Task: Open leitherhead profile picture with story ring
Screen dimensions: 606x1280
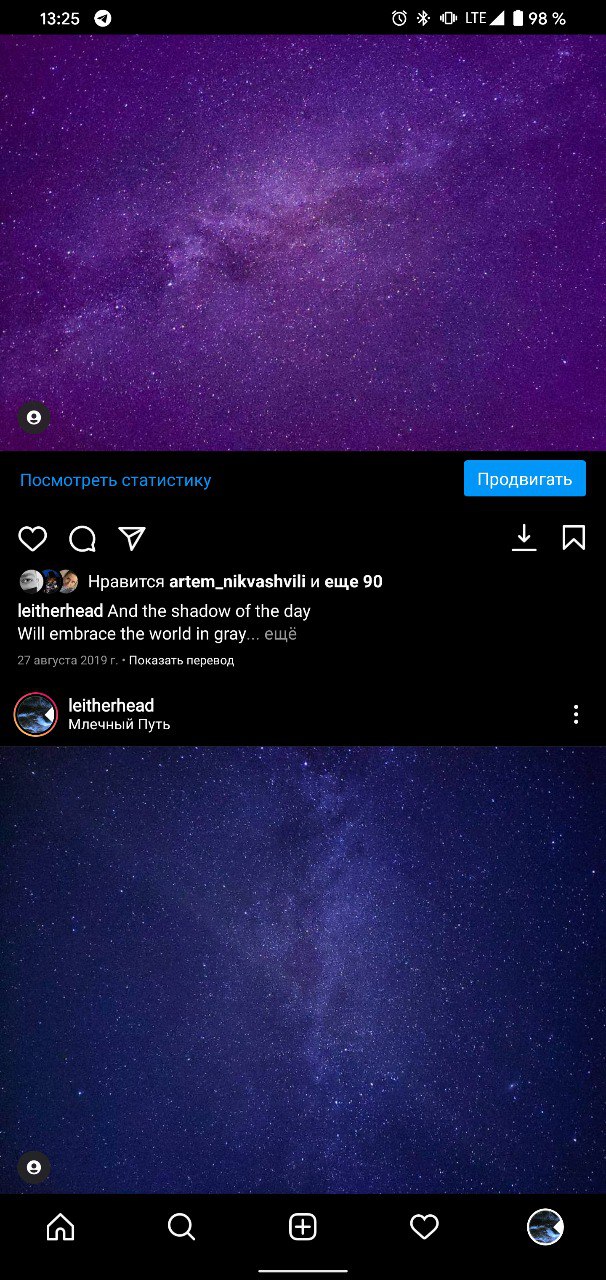Action: click(x=36, y=714)
